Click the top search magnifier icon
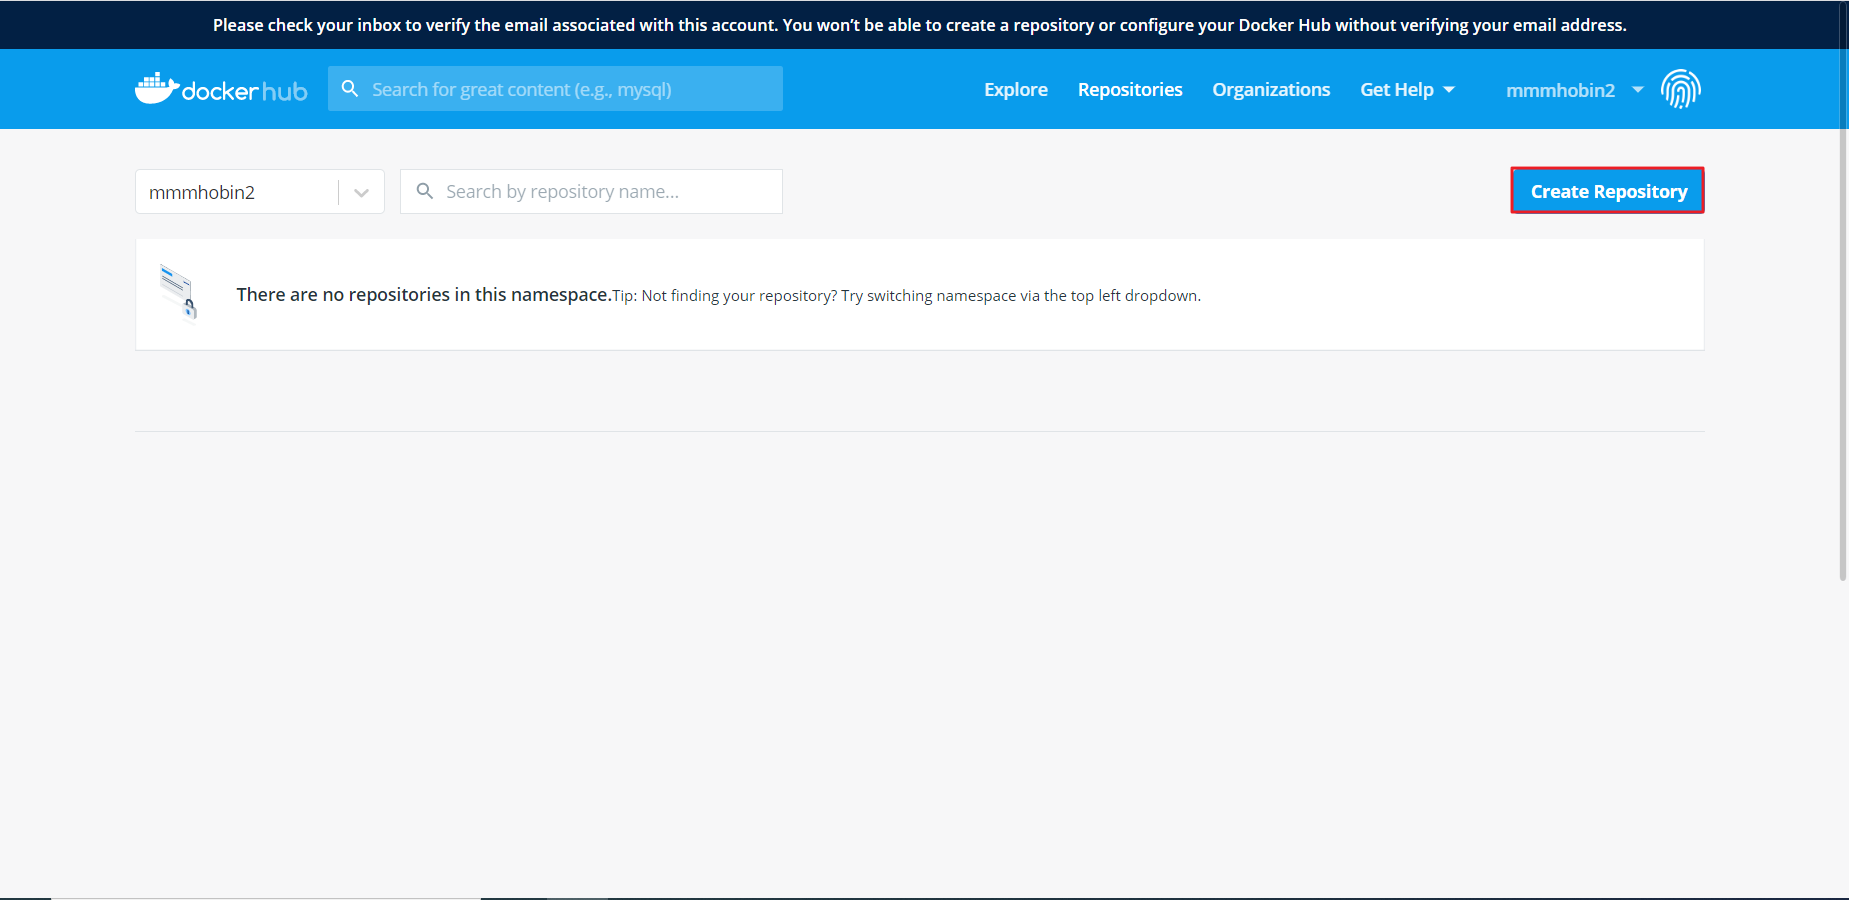The height and width of the screenshot is (900, 1849). pyautogui.click(x=350, y=89)
